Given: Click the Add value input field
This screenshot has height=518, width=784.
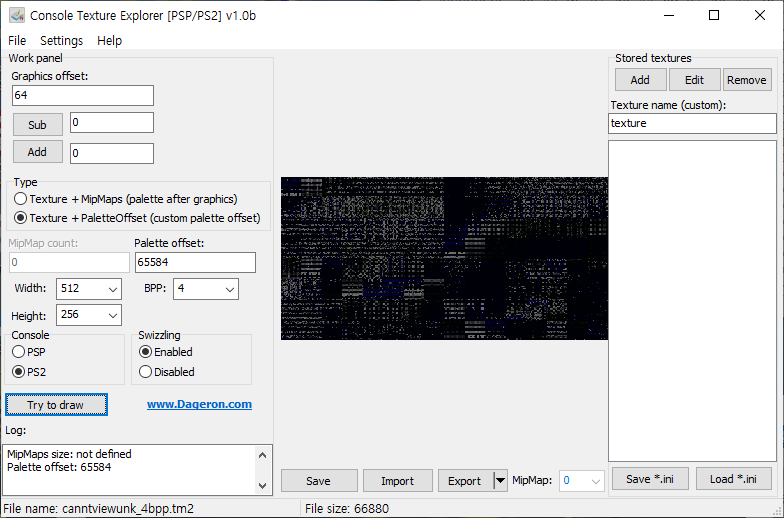Looking at the screenshot, I should (112, 154).
